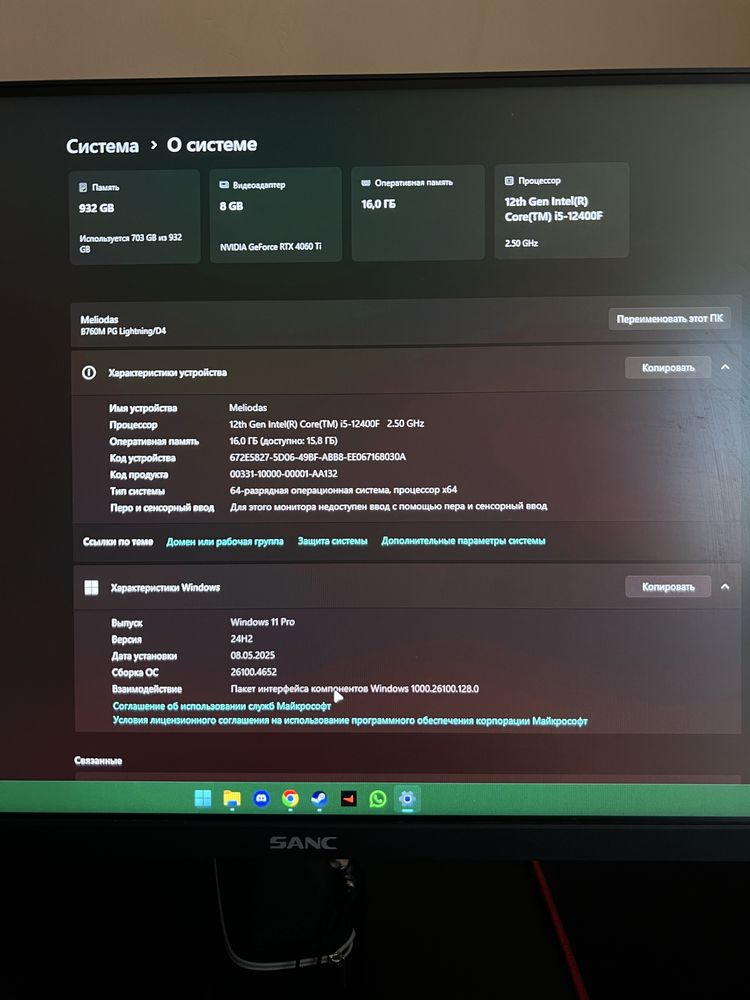
Task: Open the Майкрософт software license terms link
Action: (x=350, y=721)
